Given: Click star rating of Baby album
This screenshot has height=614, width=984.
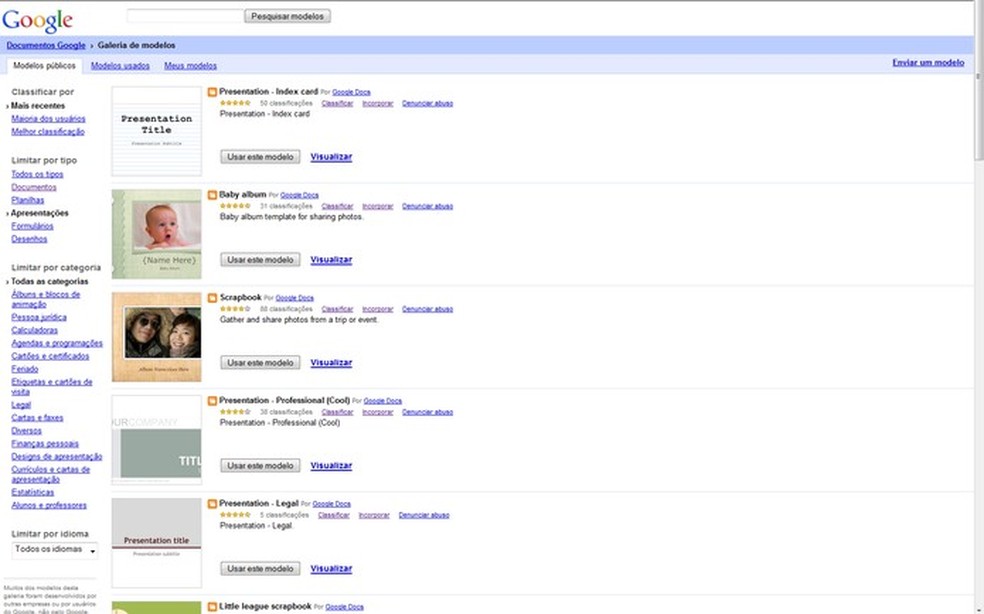Looking at the screenshot, I should coord(235,206).
